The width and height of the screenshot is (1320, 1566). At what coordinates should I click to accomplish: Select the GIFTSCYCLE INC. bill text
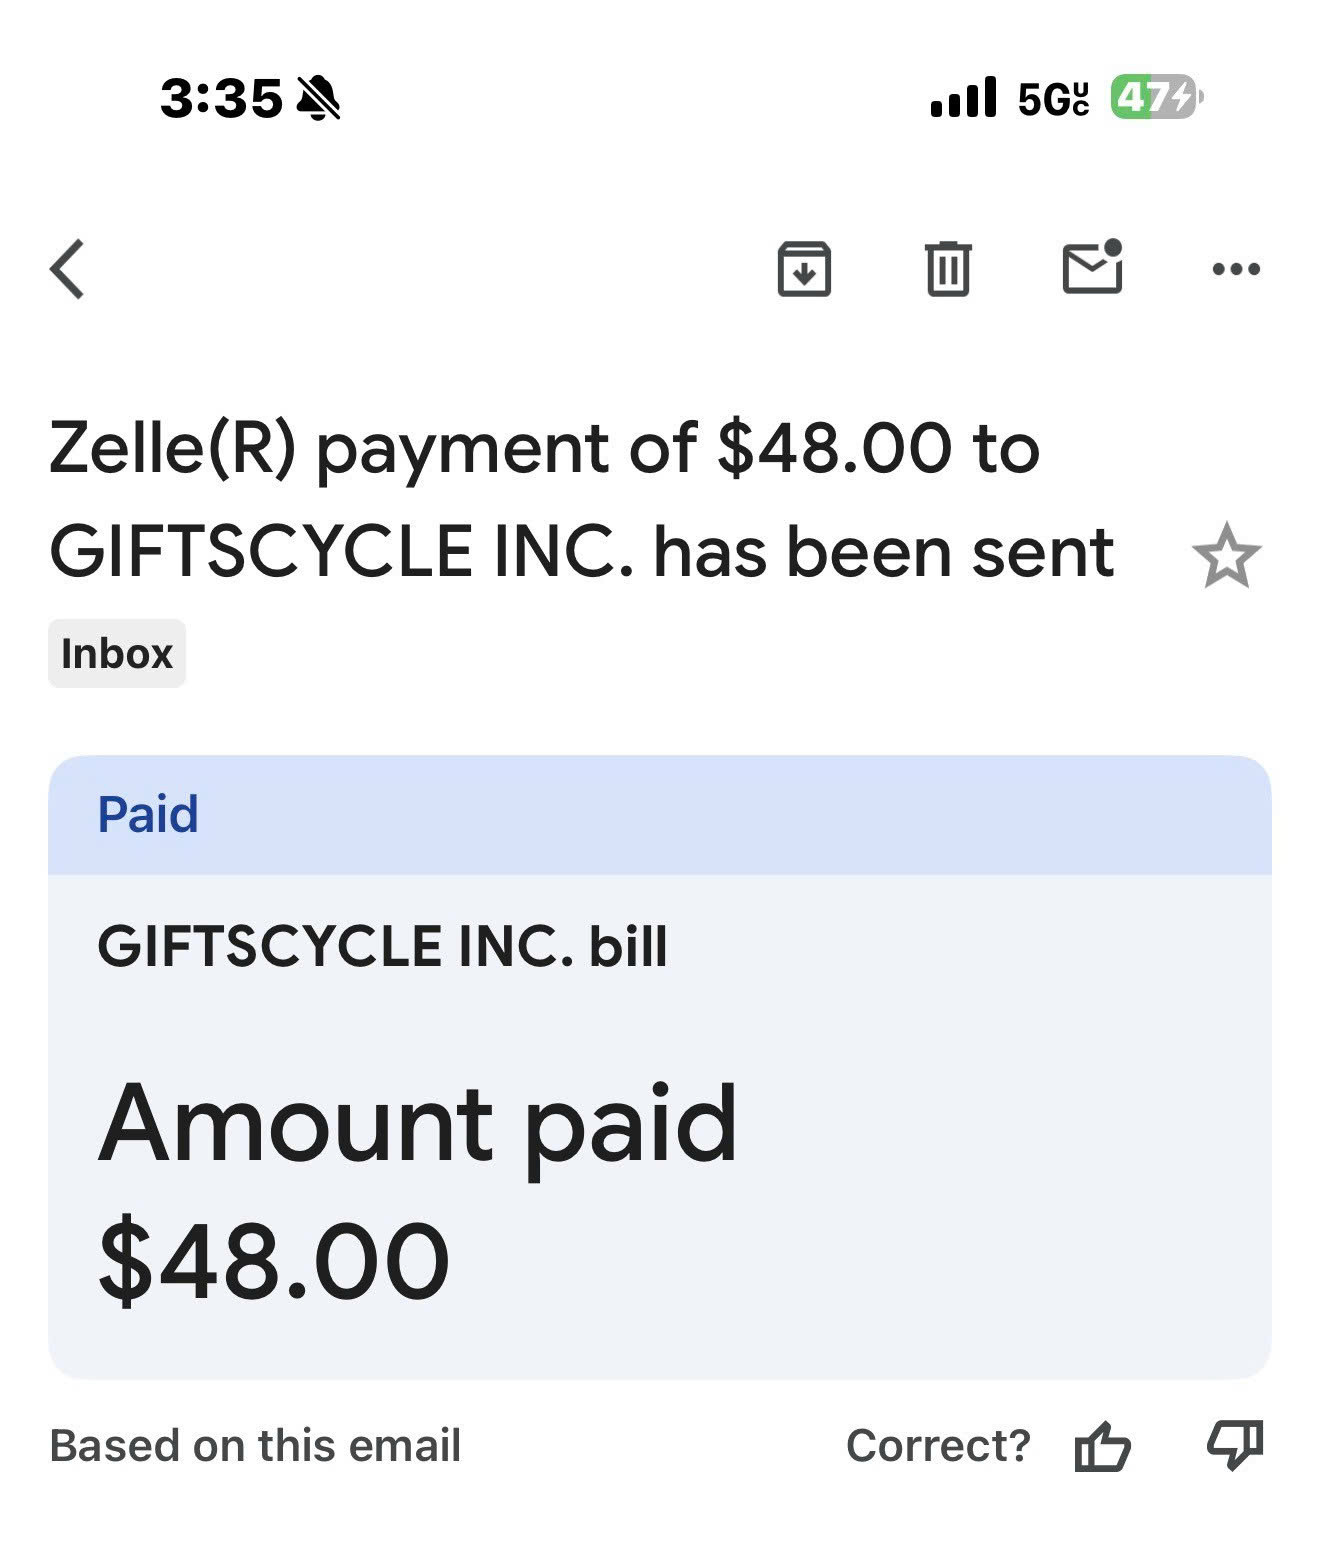[382, 946]
